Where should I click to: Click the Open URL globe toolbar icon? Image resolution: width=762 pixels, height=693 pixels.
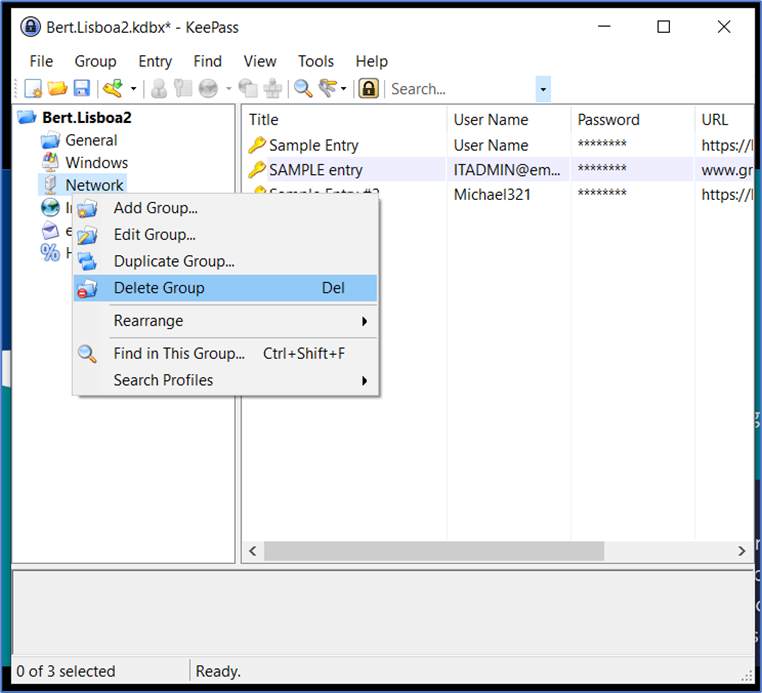208,89
